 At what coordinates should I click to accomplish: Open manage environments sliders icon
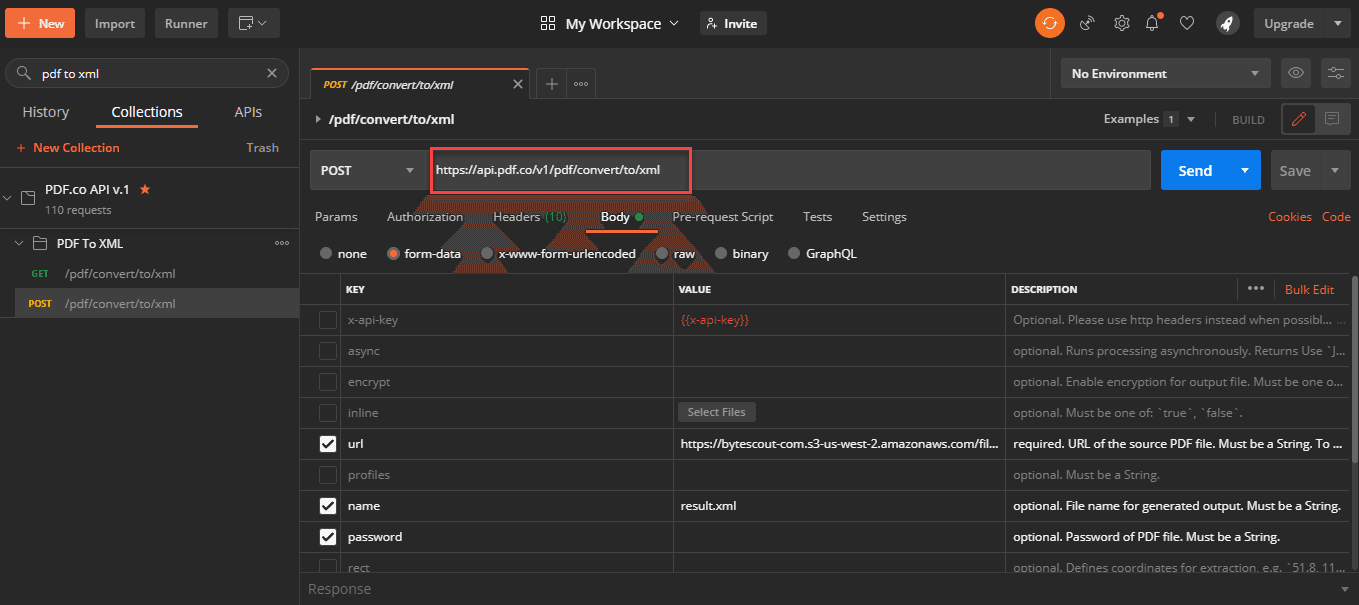click(1335, 73)
